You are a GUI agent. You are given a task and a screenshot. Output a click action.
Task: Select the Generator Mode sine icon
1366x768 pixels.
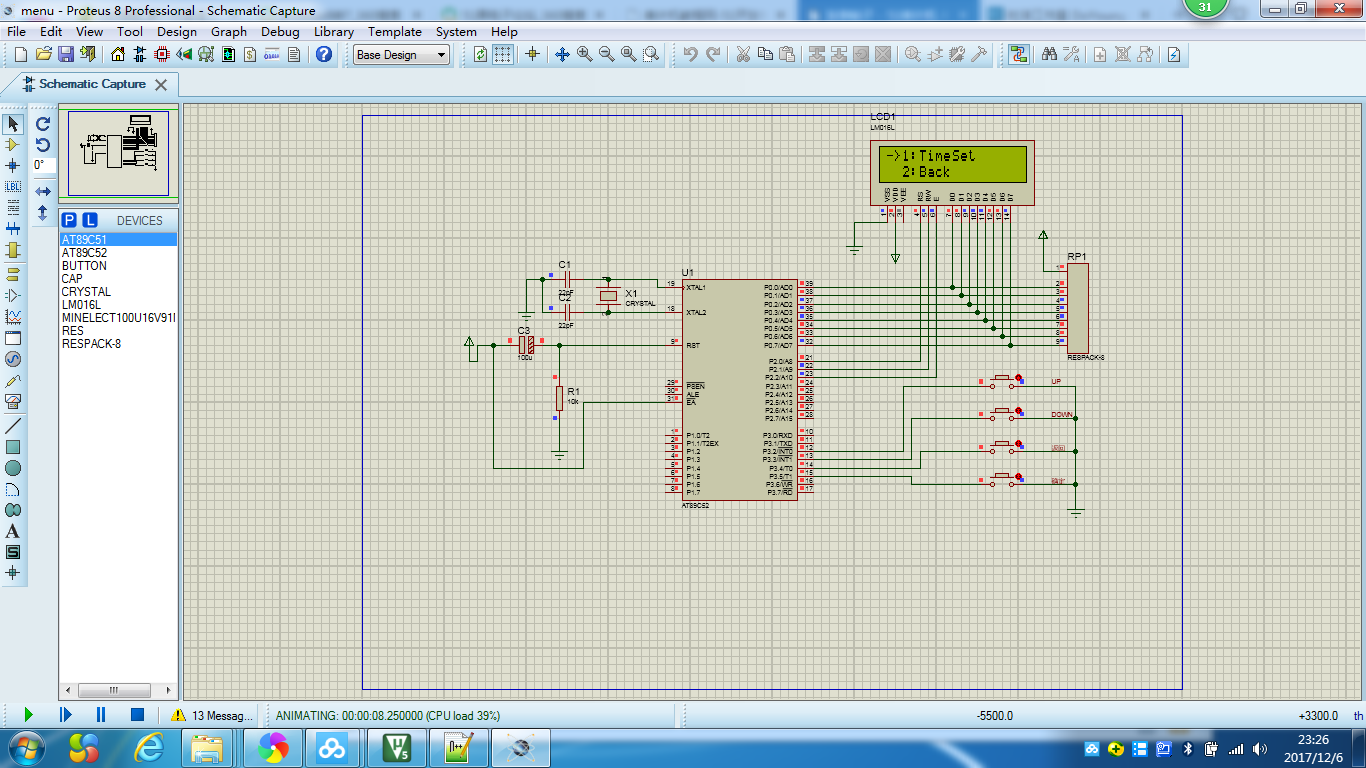click(x=13, y=359)
